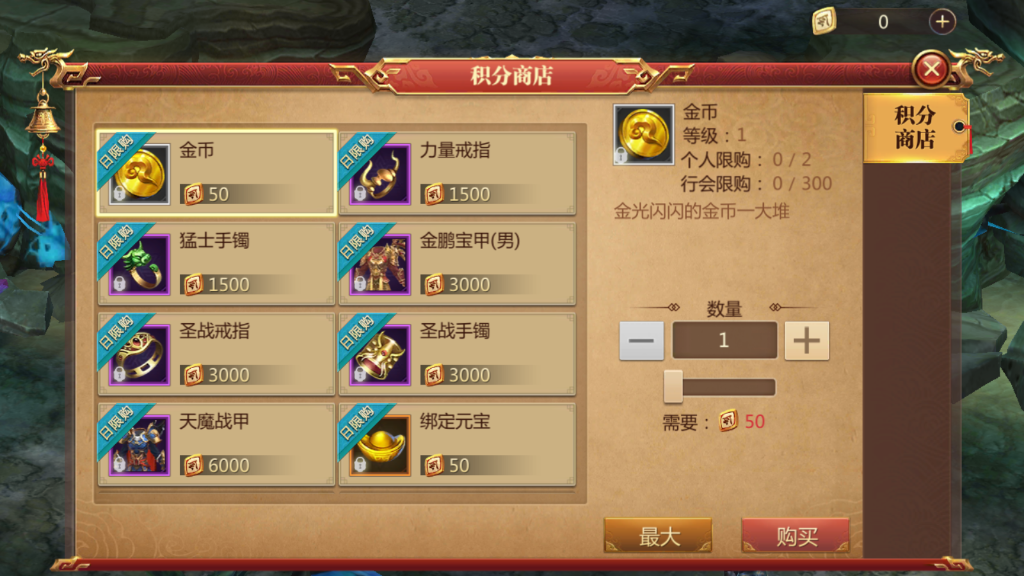1024x576 pixels.
Task: Close the 积分商店 shop window
Action: [x=931, y=68]
